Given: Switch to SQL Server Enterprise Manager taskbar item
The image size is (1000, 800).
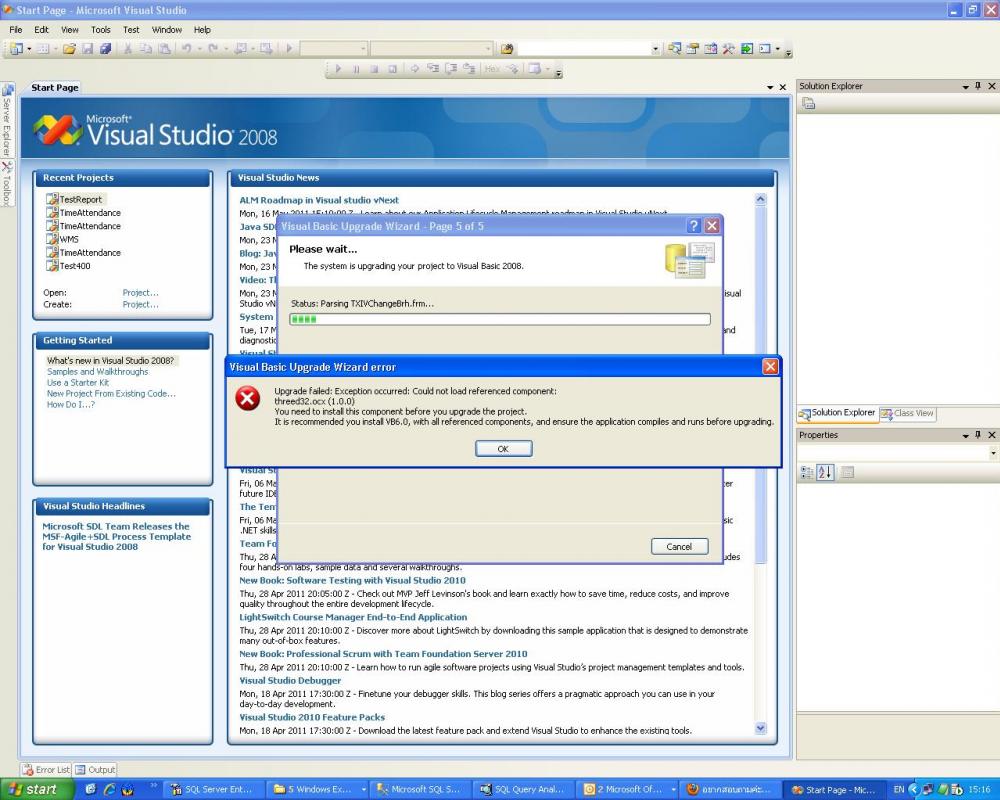Looking at the screenshot, I should (212, 789).
